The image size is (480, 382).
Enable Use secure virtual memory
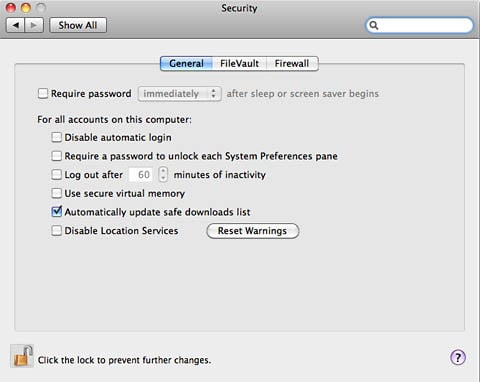pos(57,193)
